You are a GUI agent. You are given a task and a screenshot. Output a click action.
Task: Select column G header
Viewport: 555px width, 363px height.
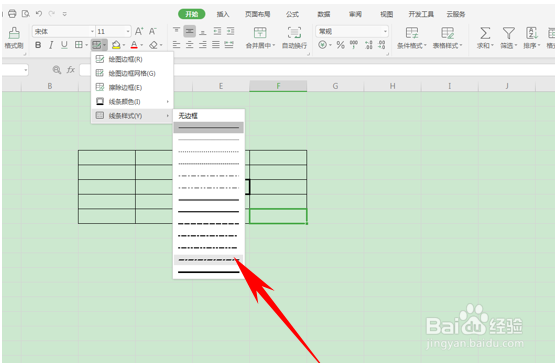pos(335,86)
